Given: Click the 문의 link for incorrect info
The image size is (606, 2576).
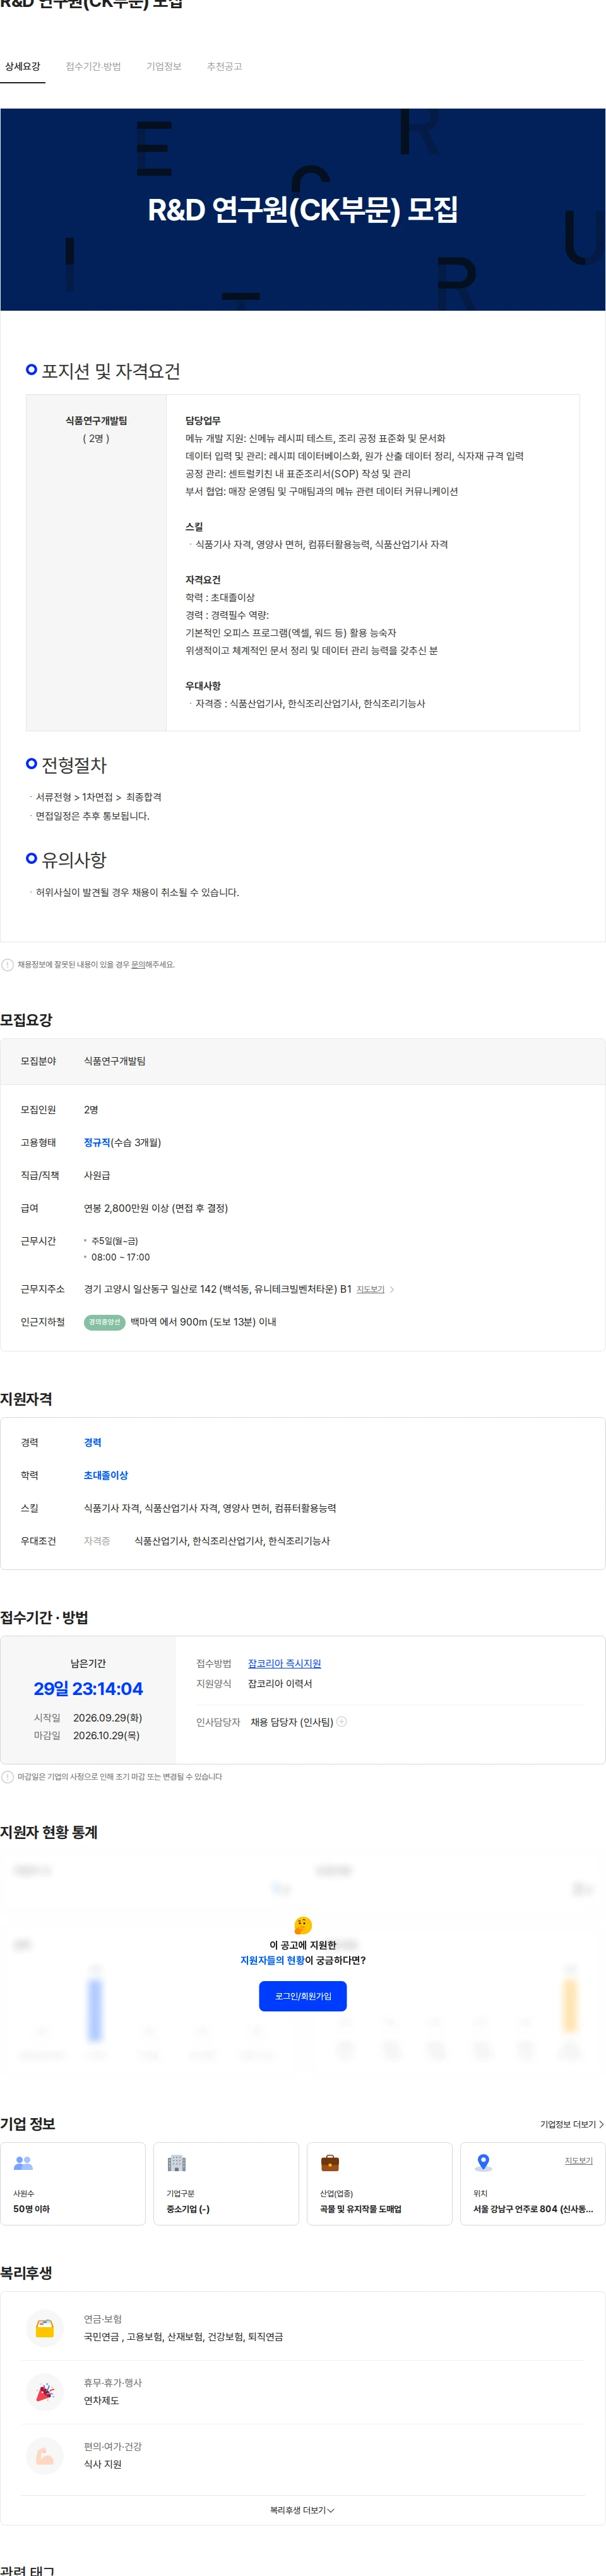Looking at the screenshot, I should point(138,965).
